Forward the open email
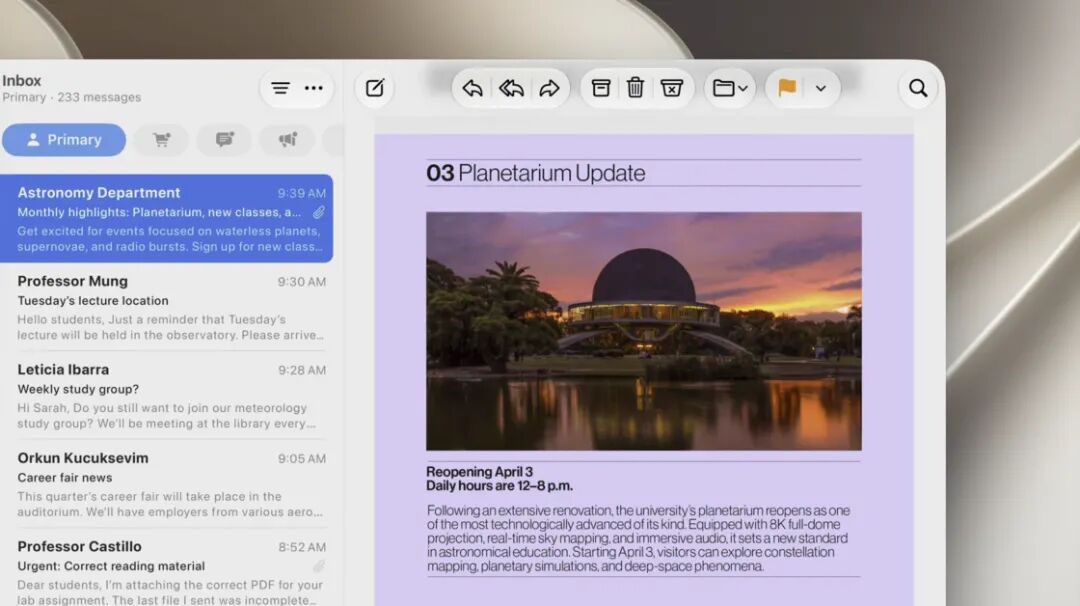The height and width of the screenshot is (606, 1080). tap(549, 88)
